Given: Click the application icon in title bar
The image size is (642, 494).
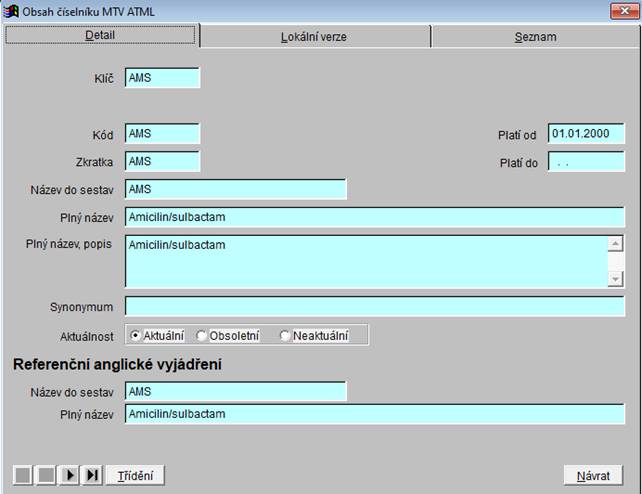Looking at the screenshot, I should click(x=12, y=11).
